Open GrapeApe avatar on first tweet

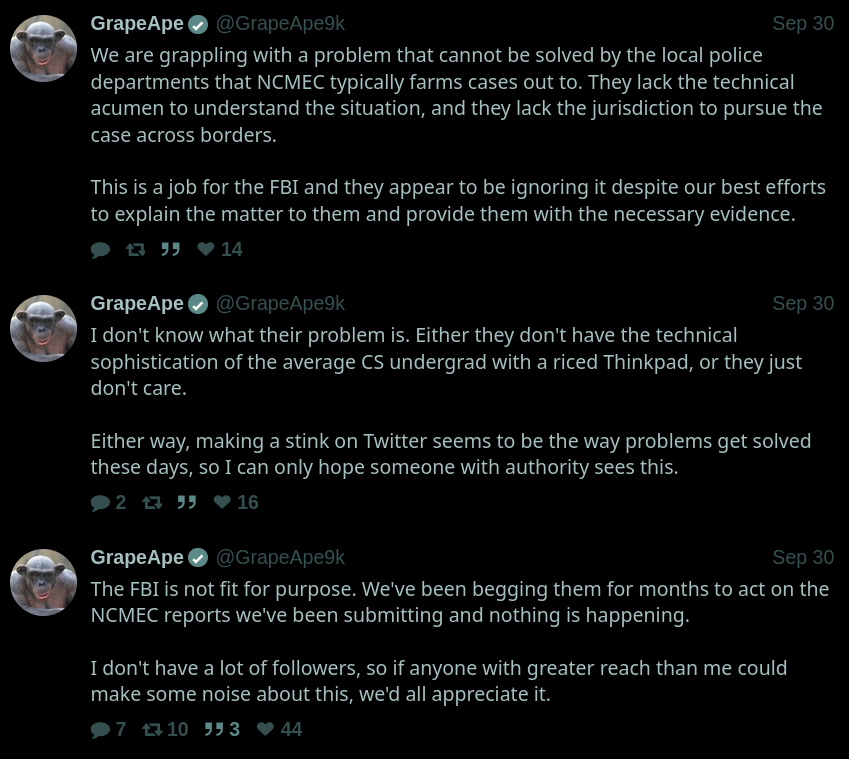coord(43,48)
